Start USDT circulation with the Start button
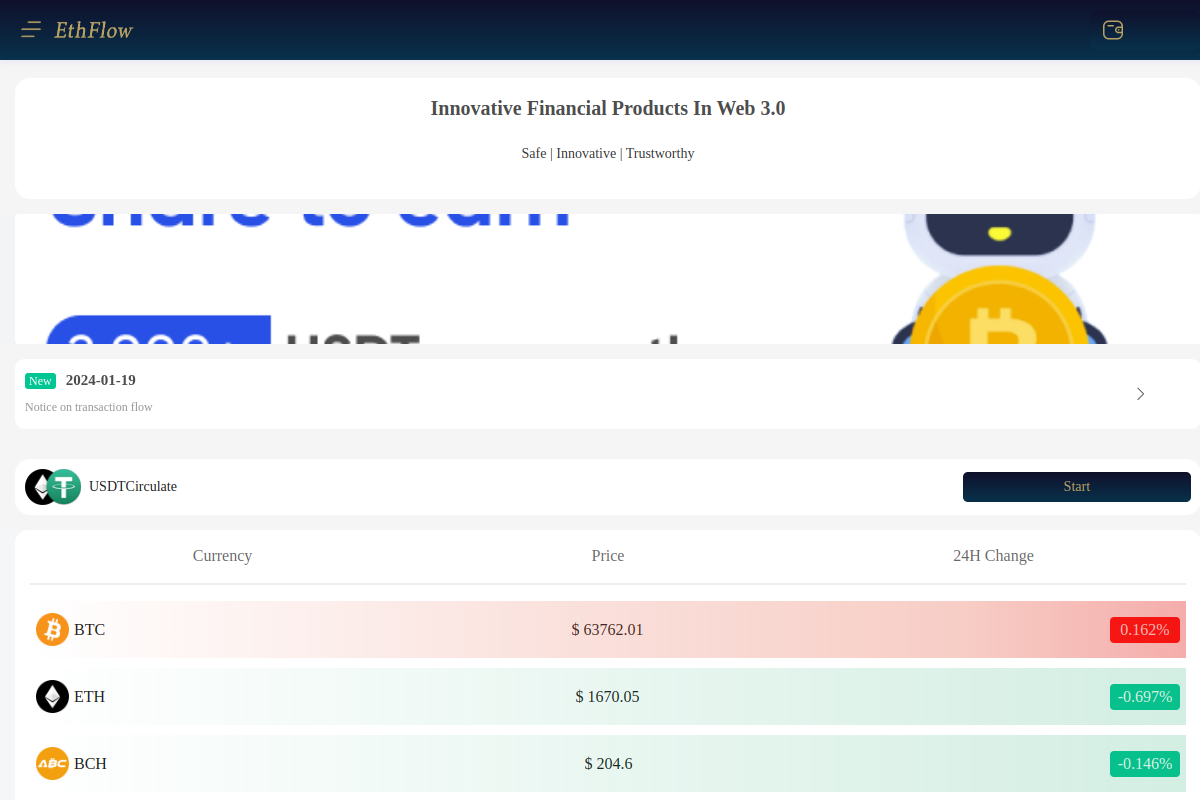Image resolution: width=1200 pixels, height=800 pixels. (x=1077, y=487)
